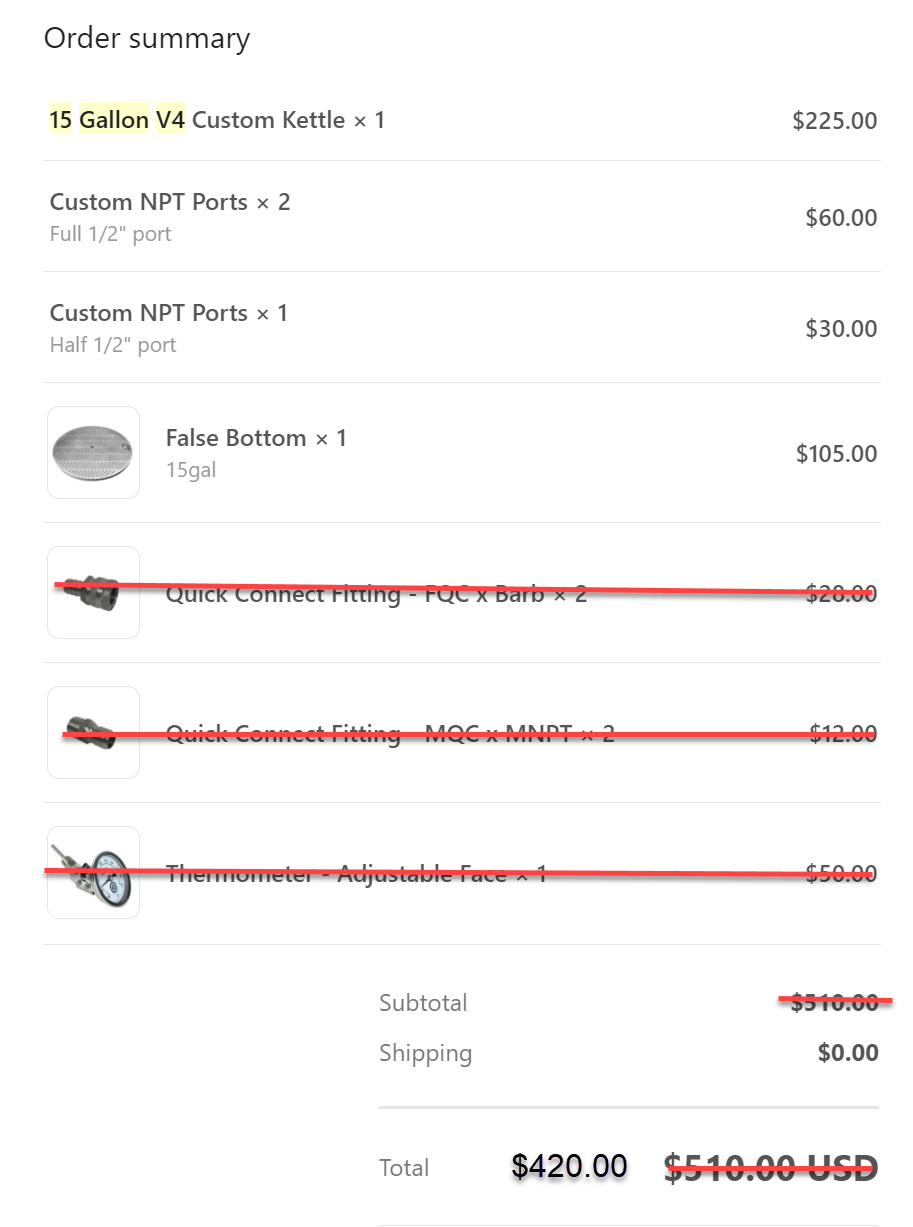Click the False Bottom × 1 item name

point(256,438)
